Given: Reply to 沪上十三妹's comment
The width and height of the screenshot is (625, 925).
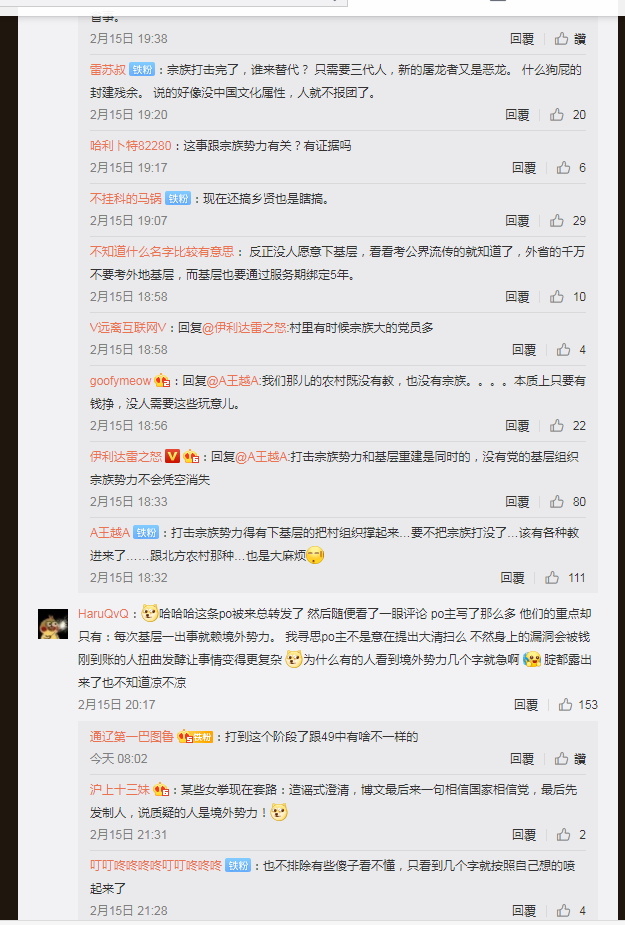Looking at the screenshot, I should 523,835.
